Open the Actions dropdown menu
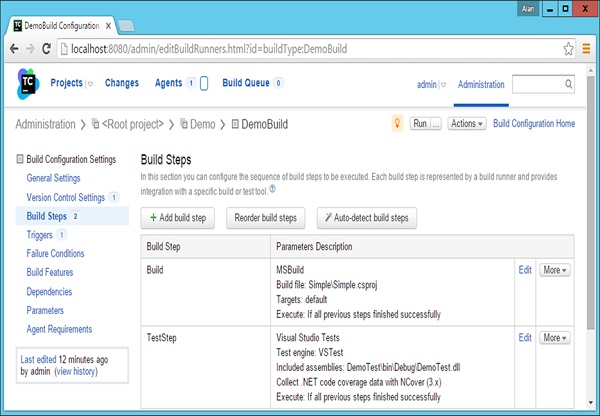The image size is (600, 416). (x=465, y=124)
